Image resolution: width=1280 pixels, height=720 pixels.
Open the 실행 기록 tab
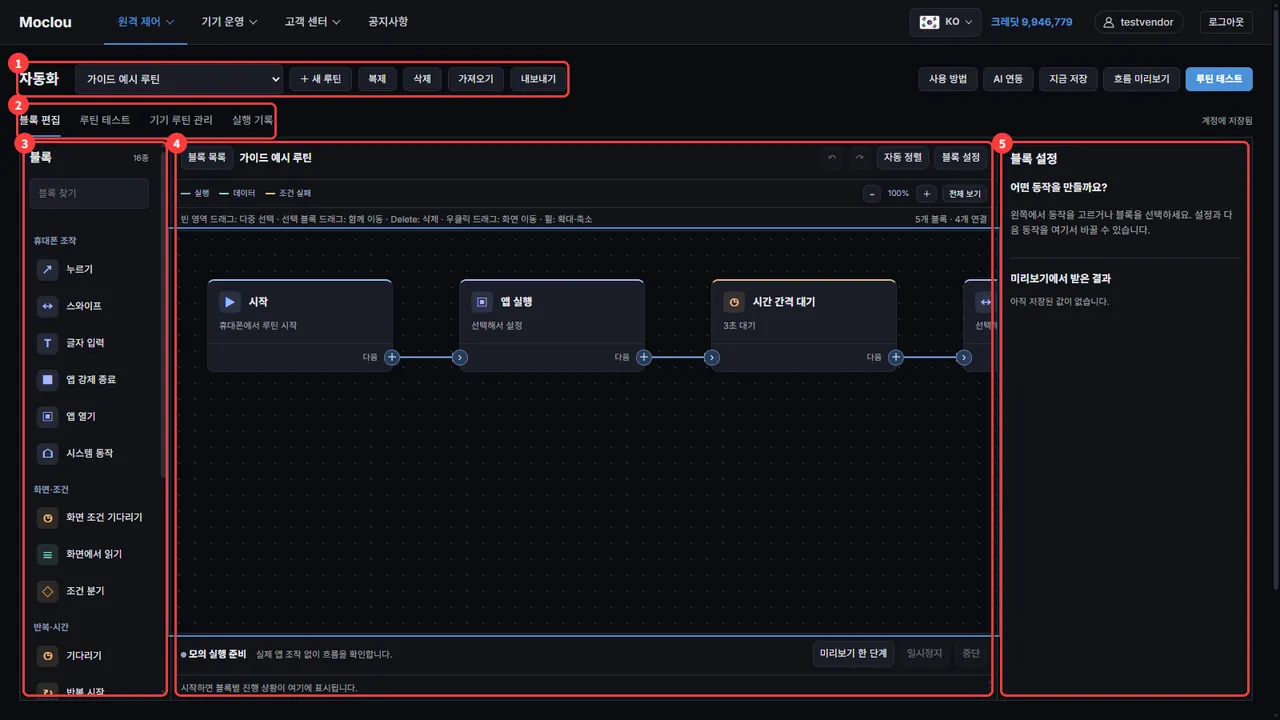coord(252,120)
